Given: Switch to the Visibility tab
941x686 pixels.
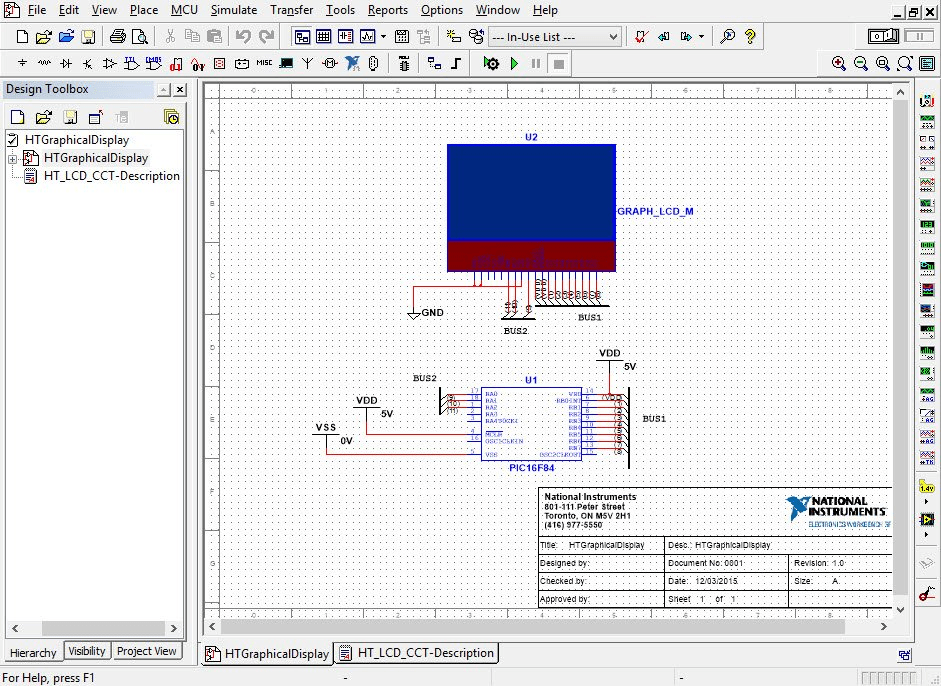Looking at the screenshot, I should (x=87, y=651).
